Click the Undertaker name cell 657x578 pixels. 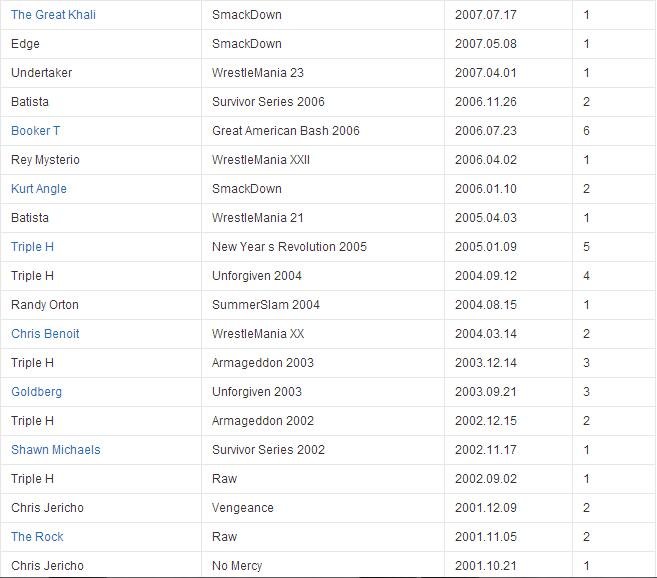click(101, 73)
